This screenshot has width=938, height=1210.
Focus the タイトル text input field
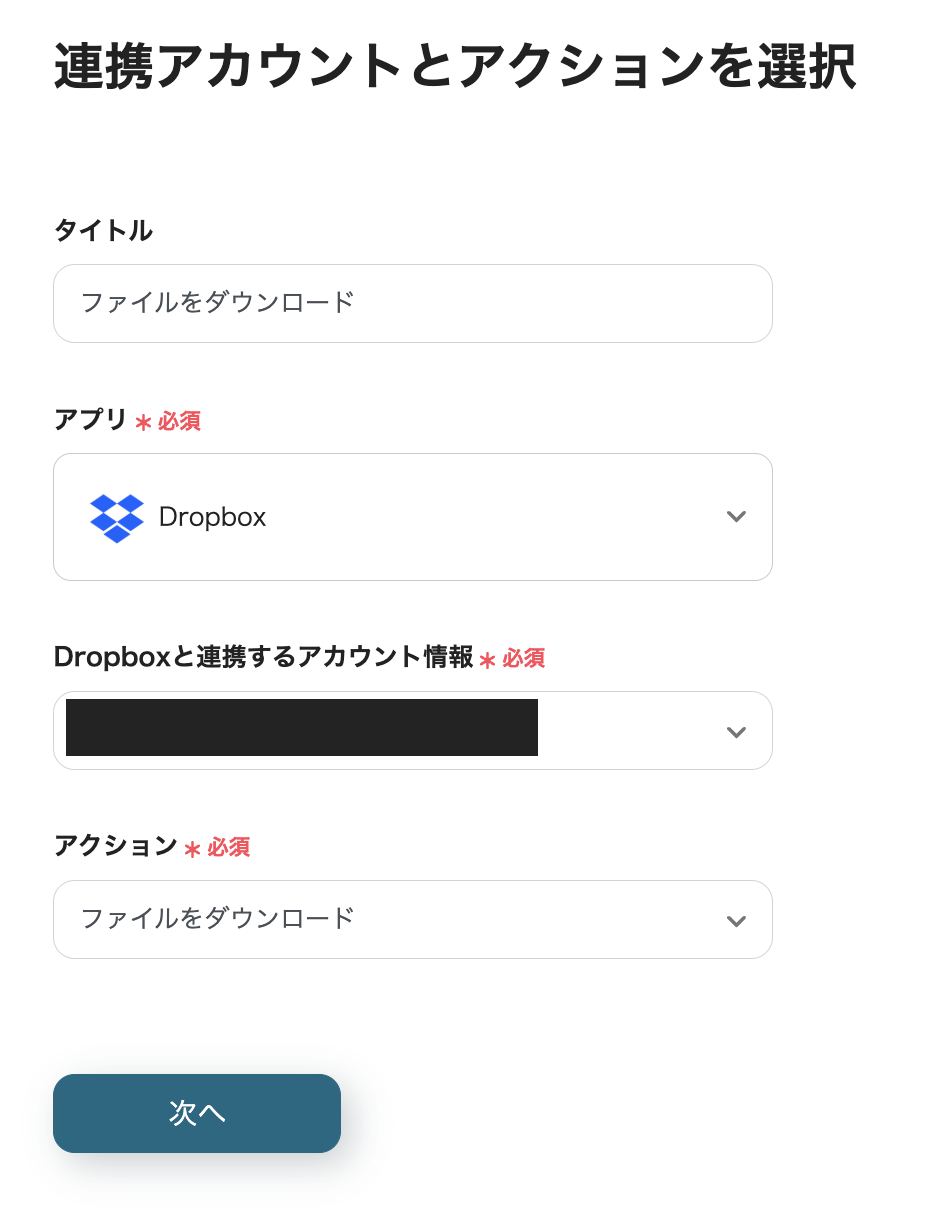pos(412,303)
